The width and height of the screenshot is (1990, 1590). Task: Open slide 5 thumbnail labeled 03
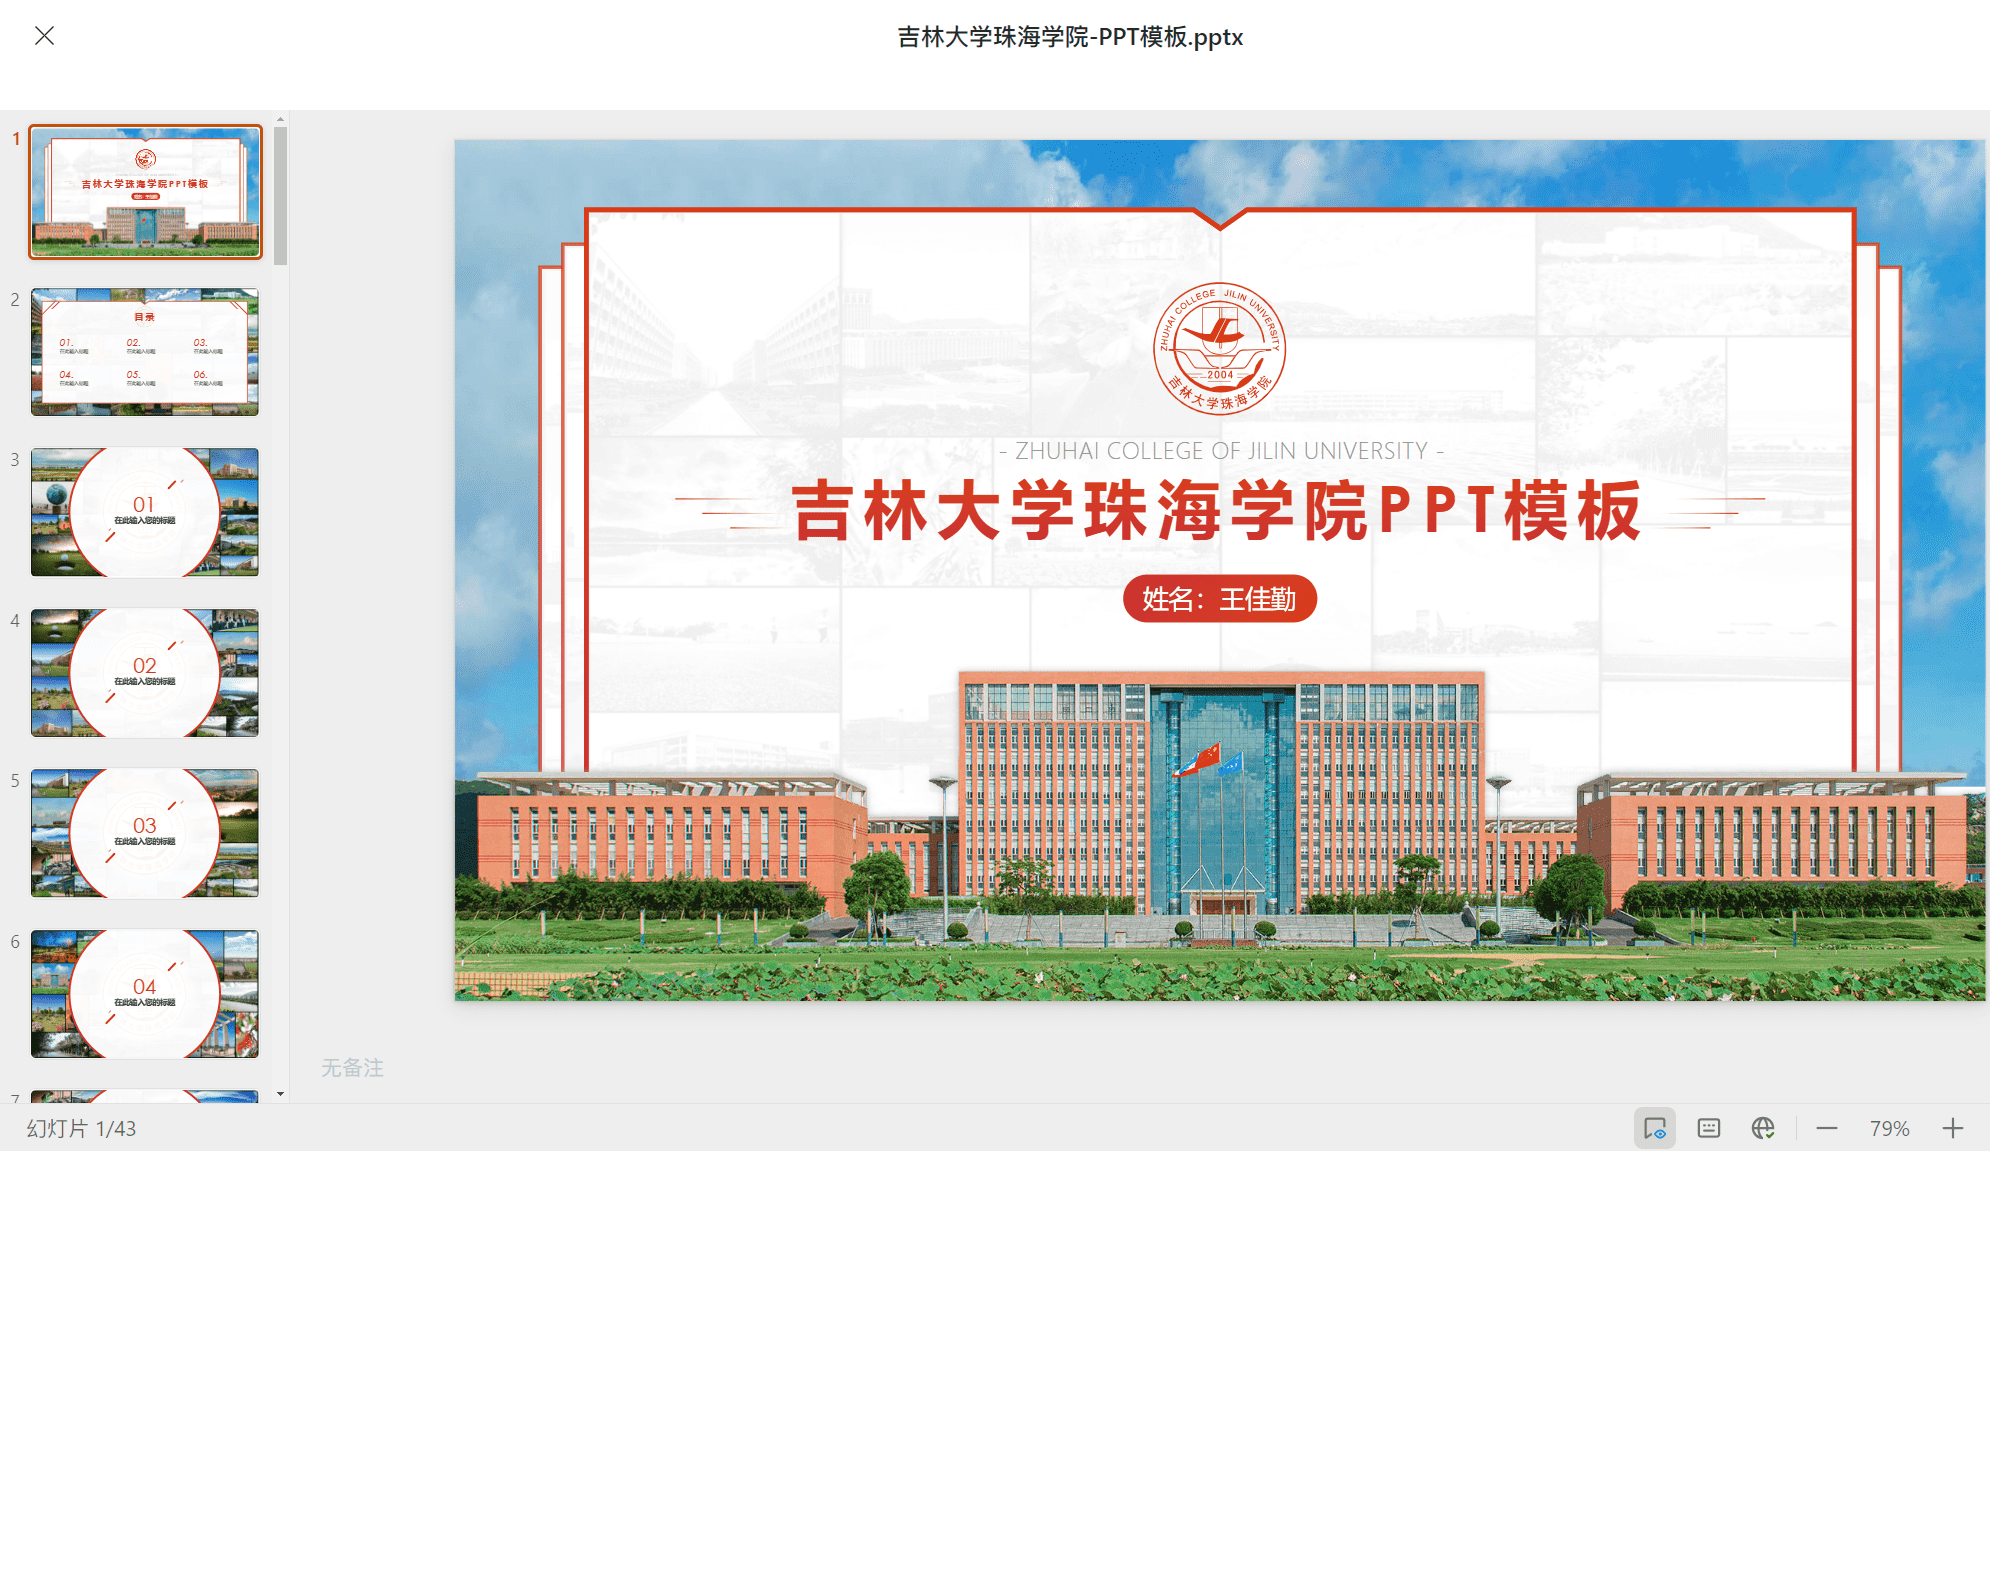pyautogui.click(x=145, y=833)
